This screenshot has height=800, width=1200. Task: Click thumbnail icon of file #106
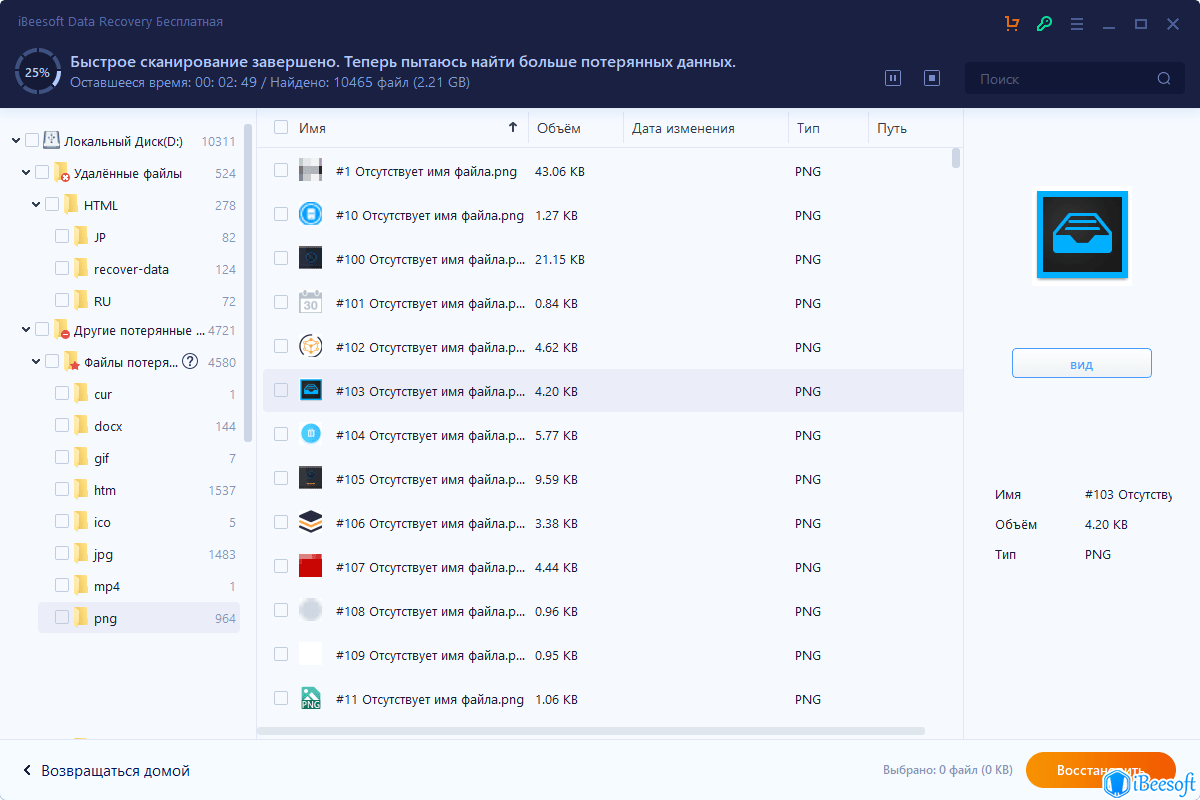[311, 523]
